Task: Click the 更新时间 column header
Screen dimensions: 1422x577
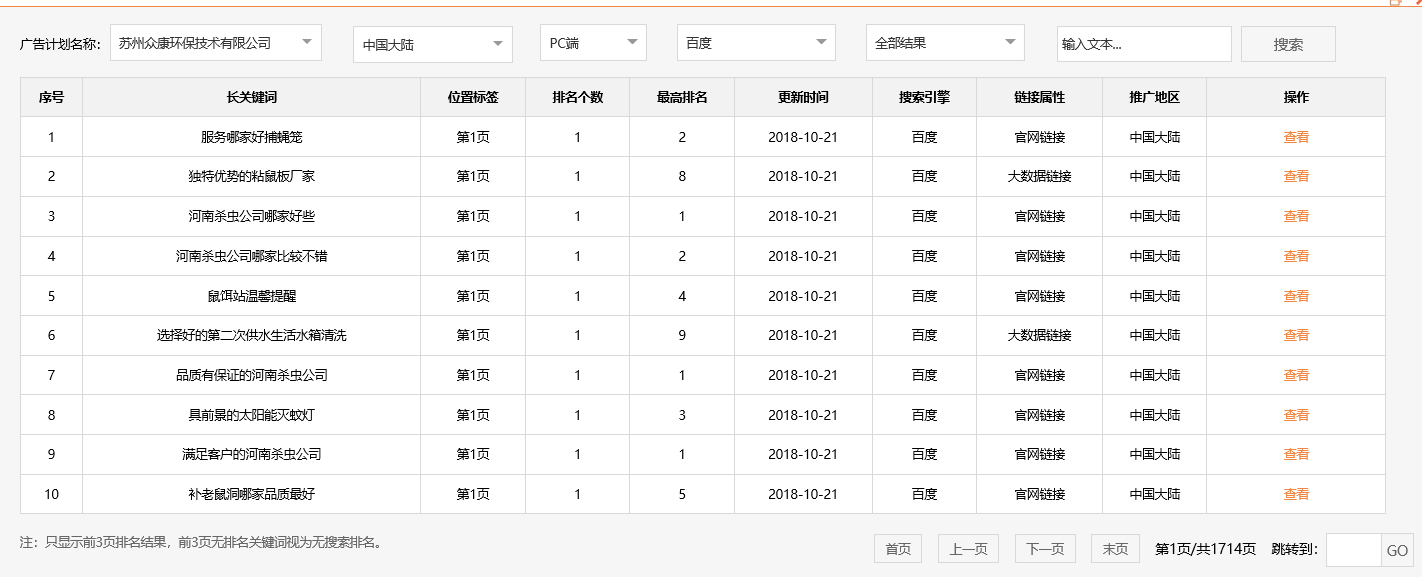Action: pyautogui.click(x=803, y=97)
